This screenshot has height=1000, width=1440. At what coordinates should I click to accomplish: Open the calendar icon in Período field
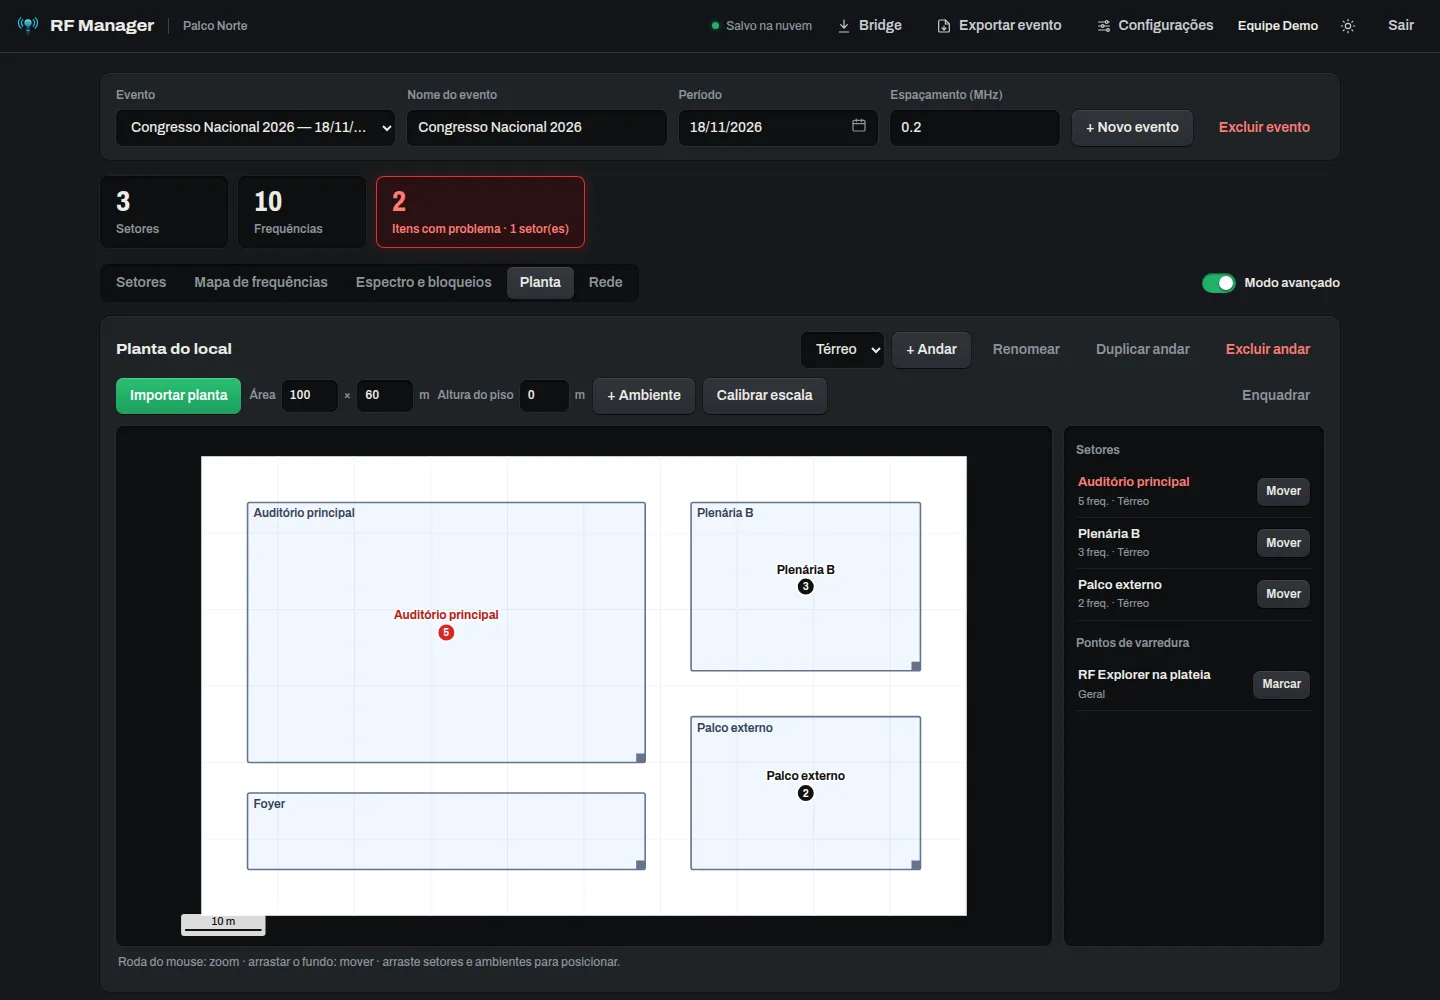(x=858, y=126)
